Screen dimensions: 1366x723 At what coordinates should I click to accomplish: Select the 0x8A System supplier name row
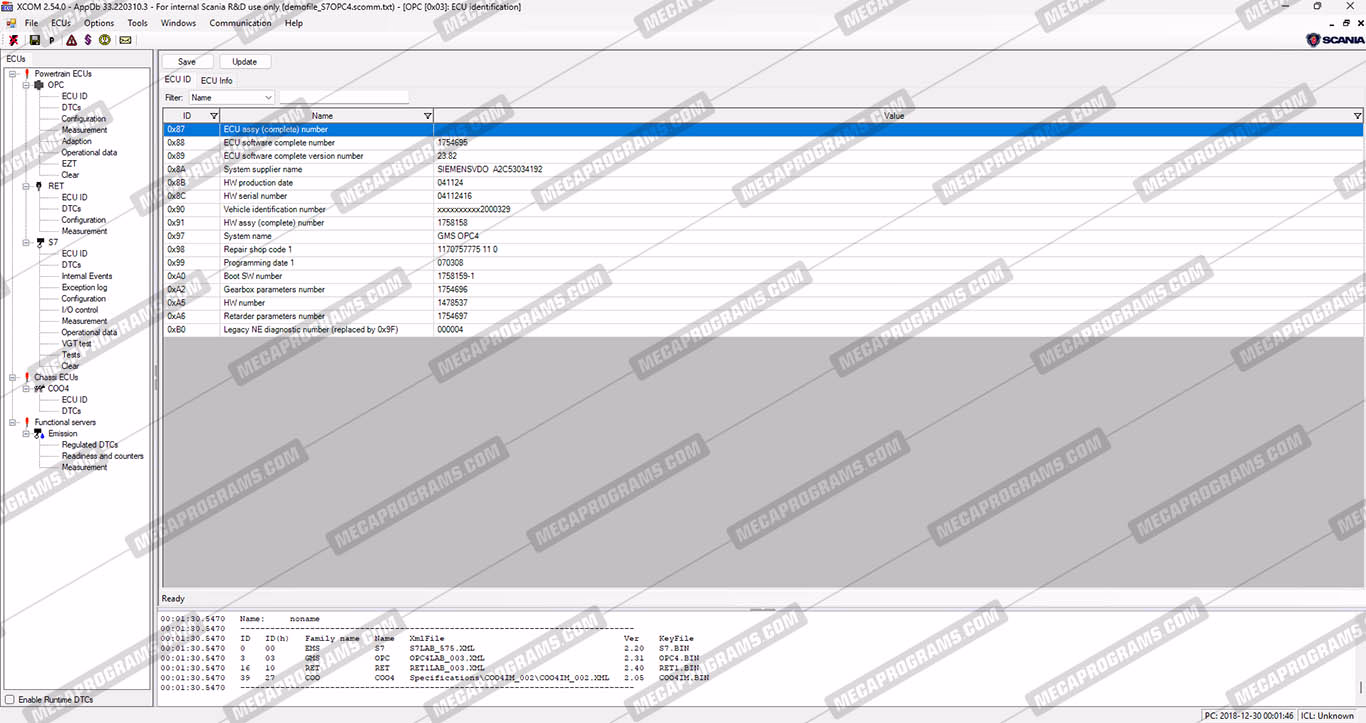click(x=762, y=169)
